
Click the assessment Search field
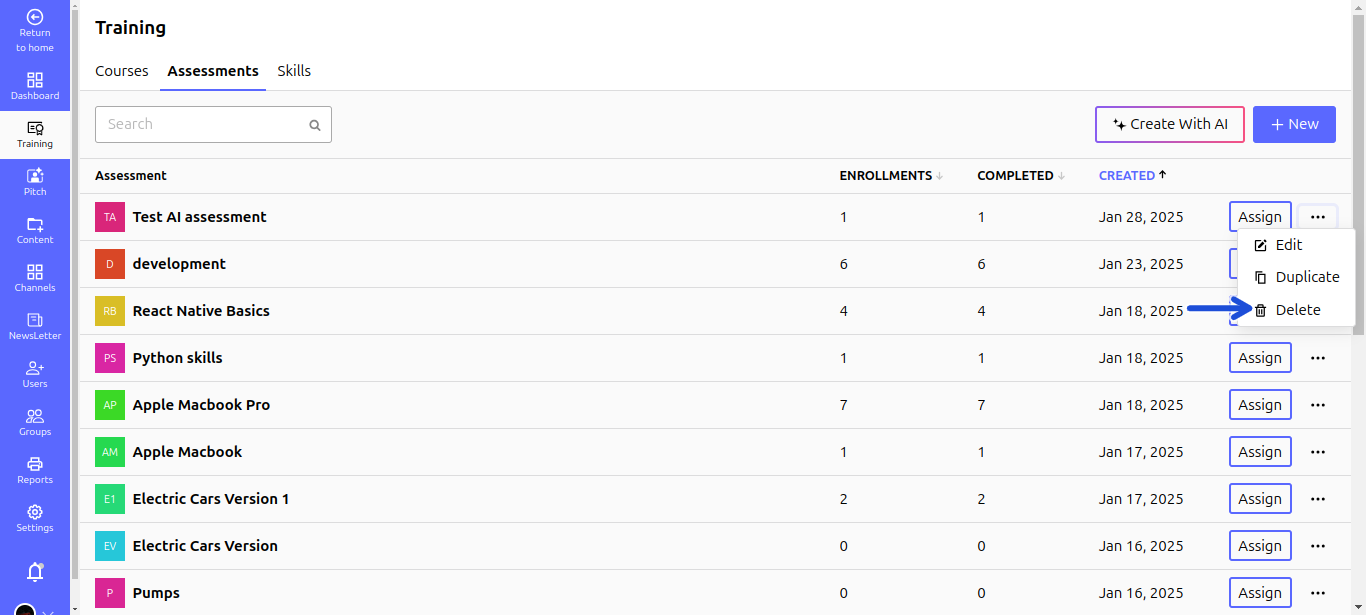pyautogui.click(x=205, y=124)
